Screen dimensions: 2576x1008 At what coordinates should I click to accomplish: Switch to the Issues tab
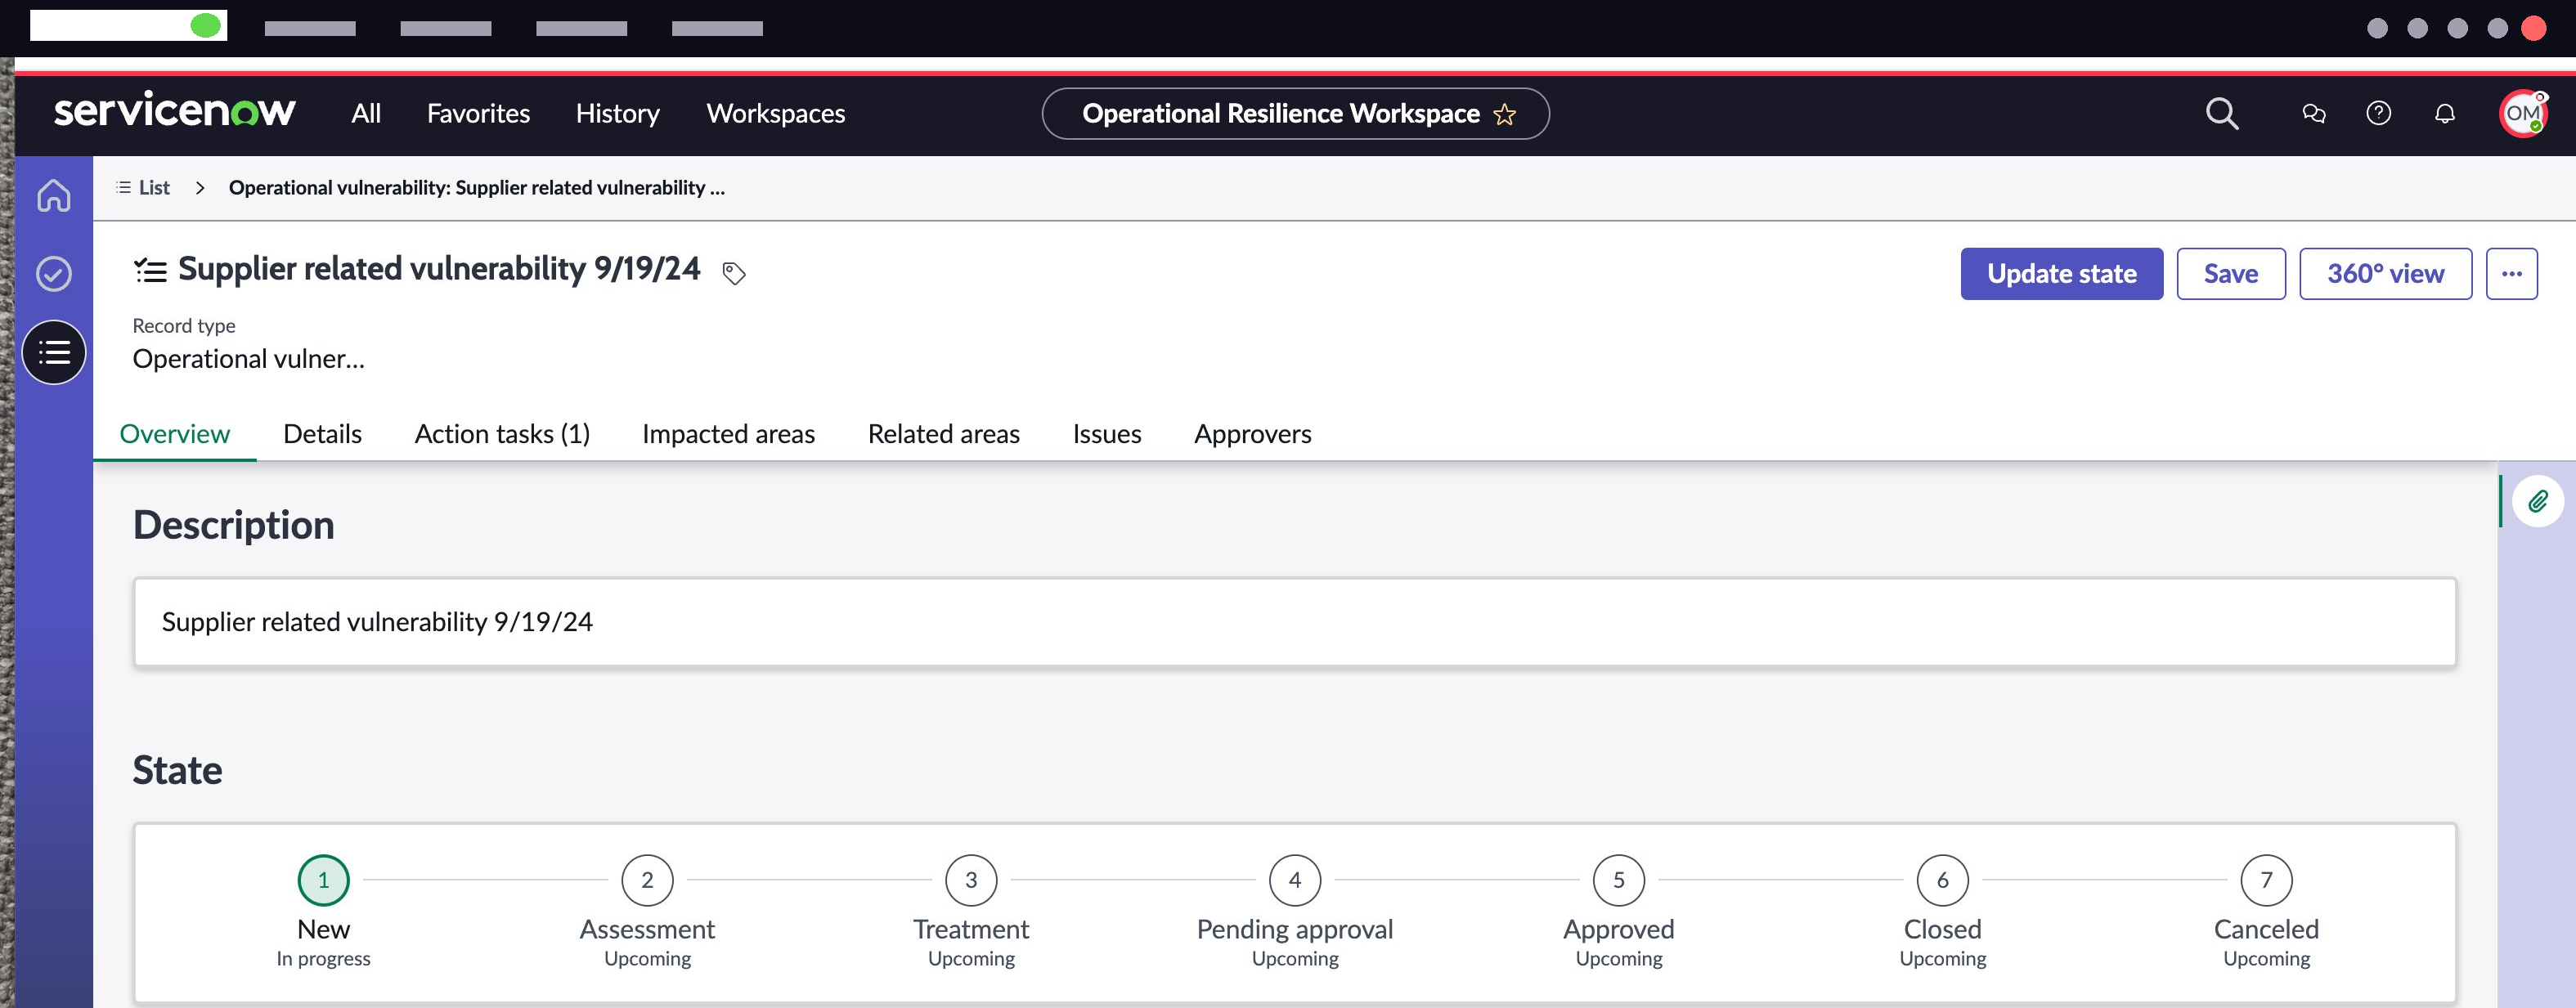1107,434
